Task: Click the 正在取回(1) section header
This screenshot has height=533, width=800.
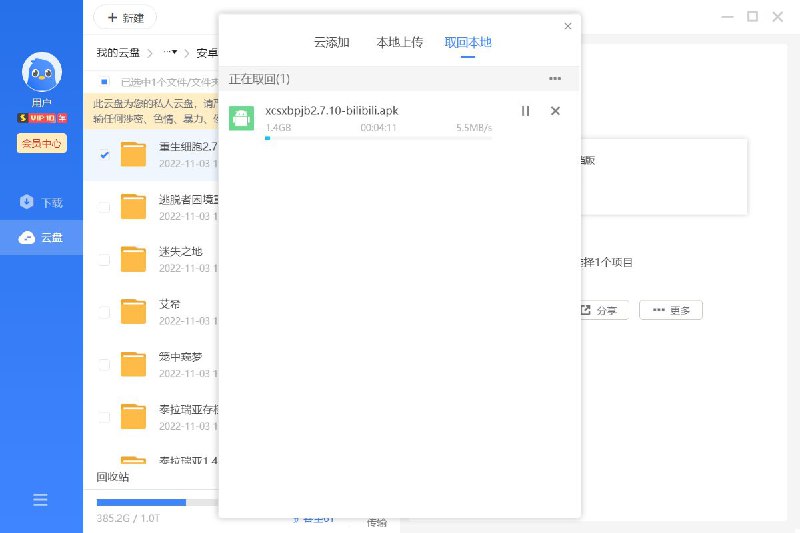Action: (x=399, y=79)
